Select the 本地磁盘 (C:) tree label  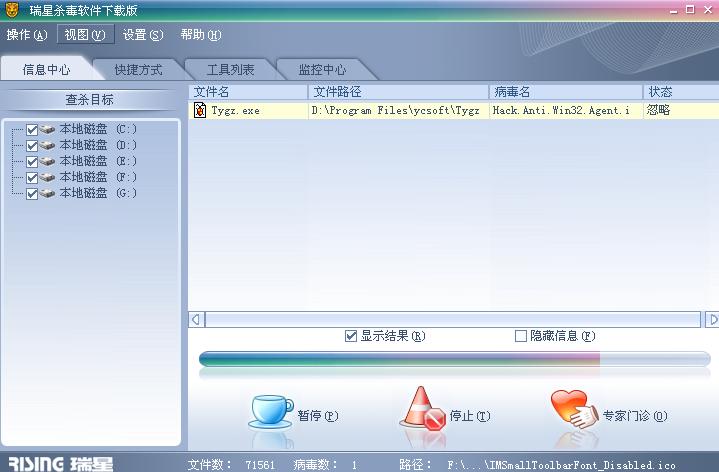click(x=98, y=129)
